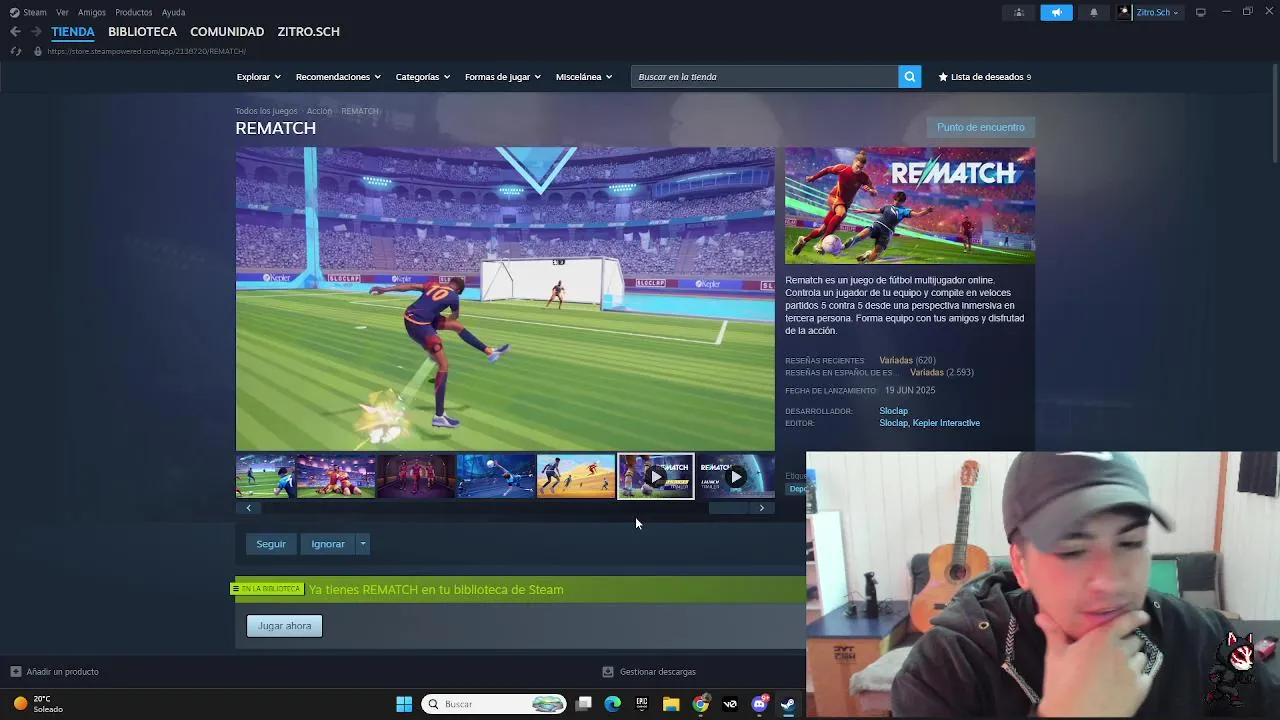This screenshot has width=1280, height=720.
Task: Click the plus icon beside Añadir un producto
Action: [15, 672]
